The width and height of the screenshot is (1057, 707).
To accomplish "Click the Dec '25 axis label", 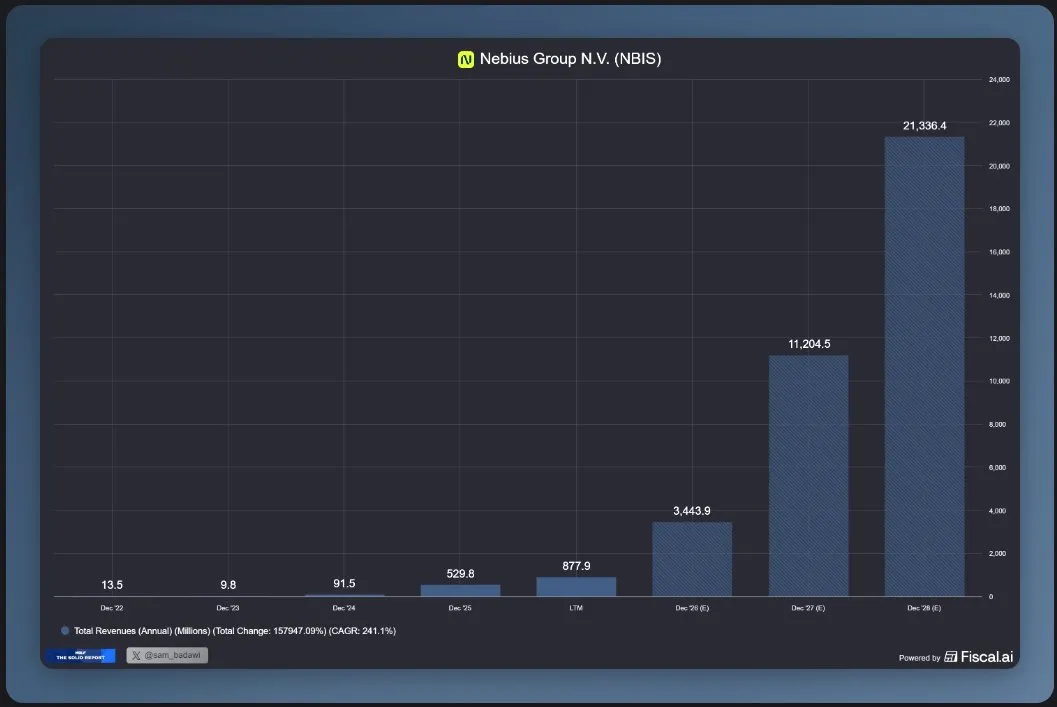I will [x=460, y=608].
